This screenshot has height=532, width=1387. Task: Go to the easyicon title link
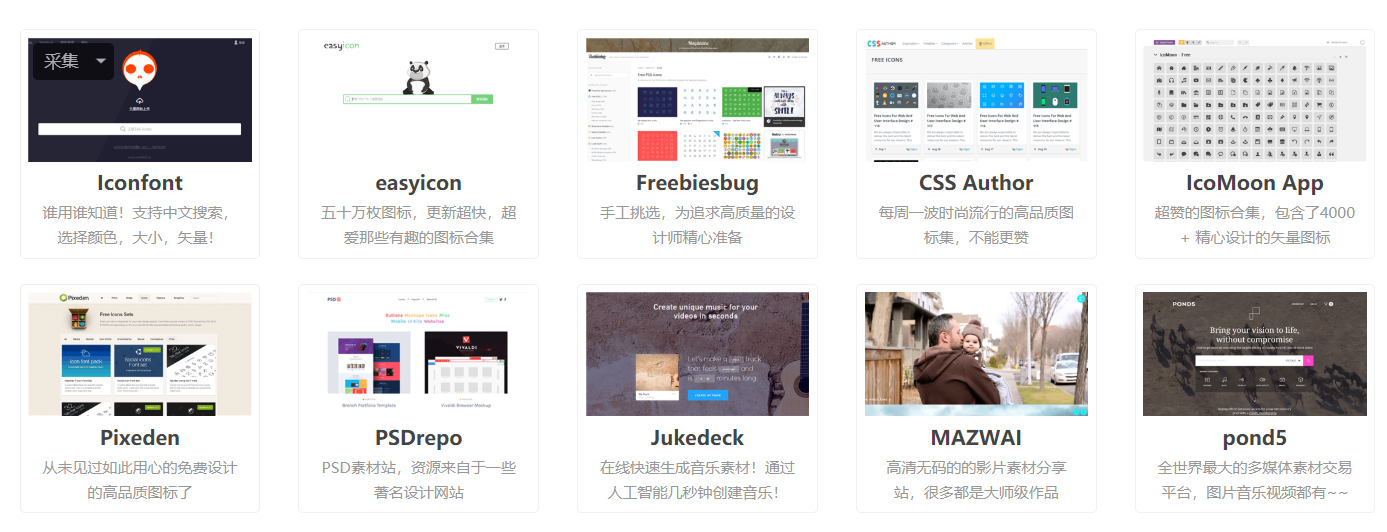click(x=418, y=183)
